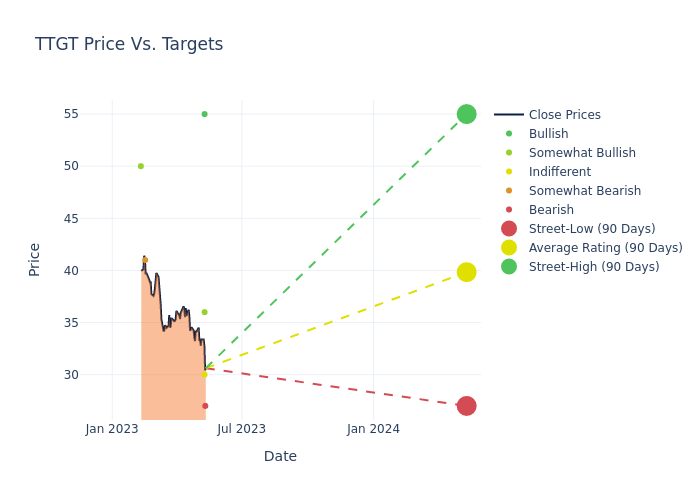Toggle Average Rating (90 Days) legend entry
Screen dimensions: 700x500
click(605, 248)
